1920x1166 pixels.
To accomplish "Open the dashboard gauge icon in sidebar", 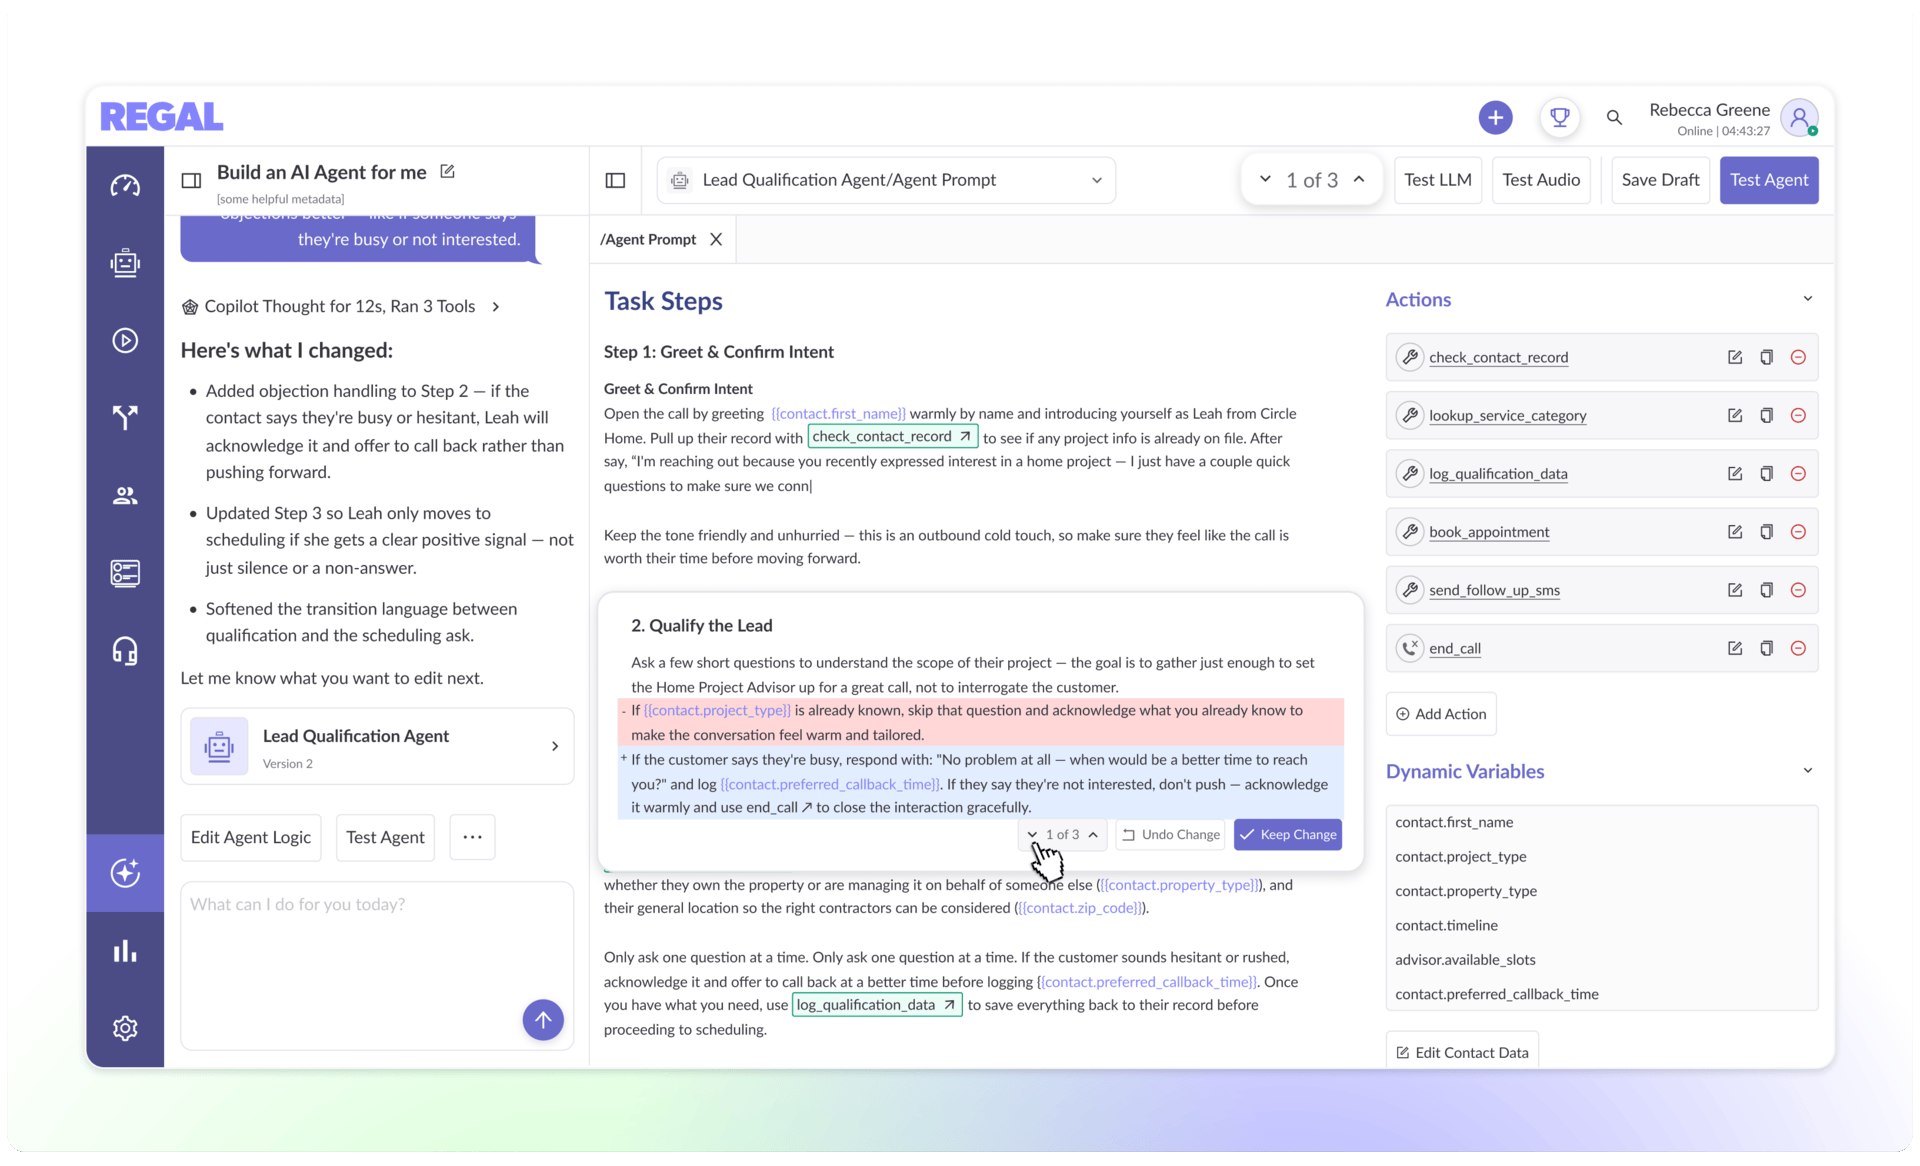I will tap(125, 186).
